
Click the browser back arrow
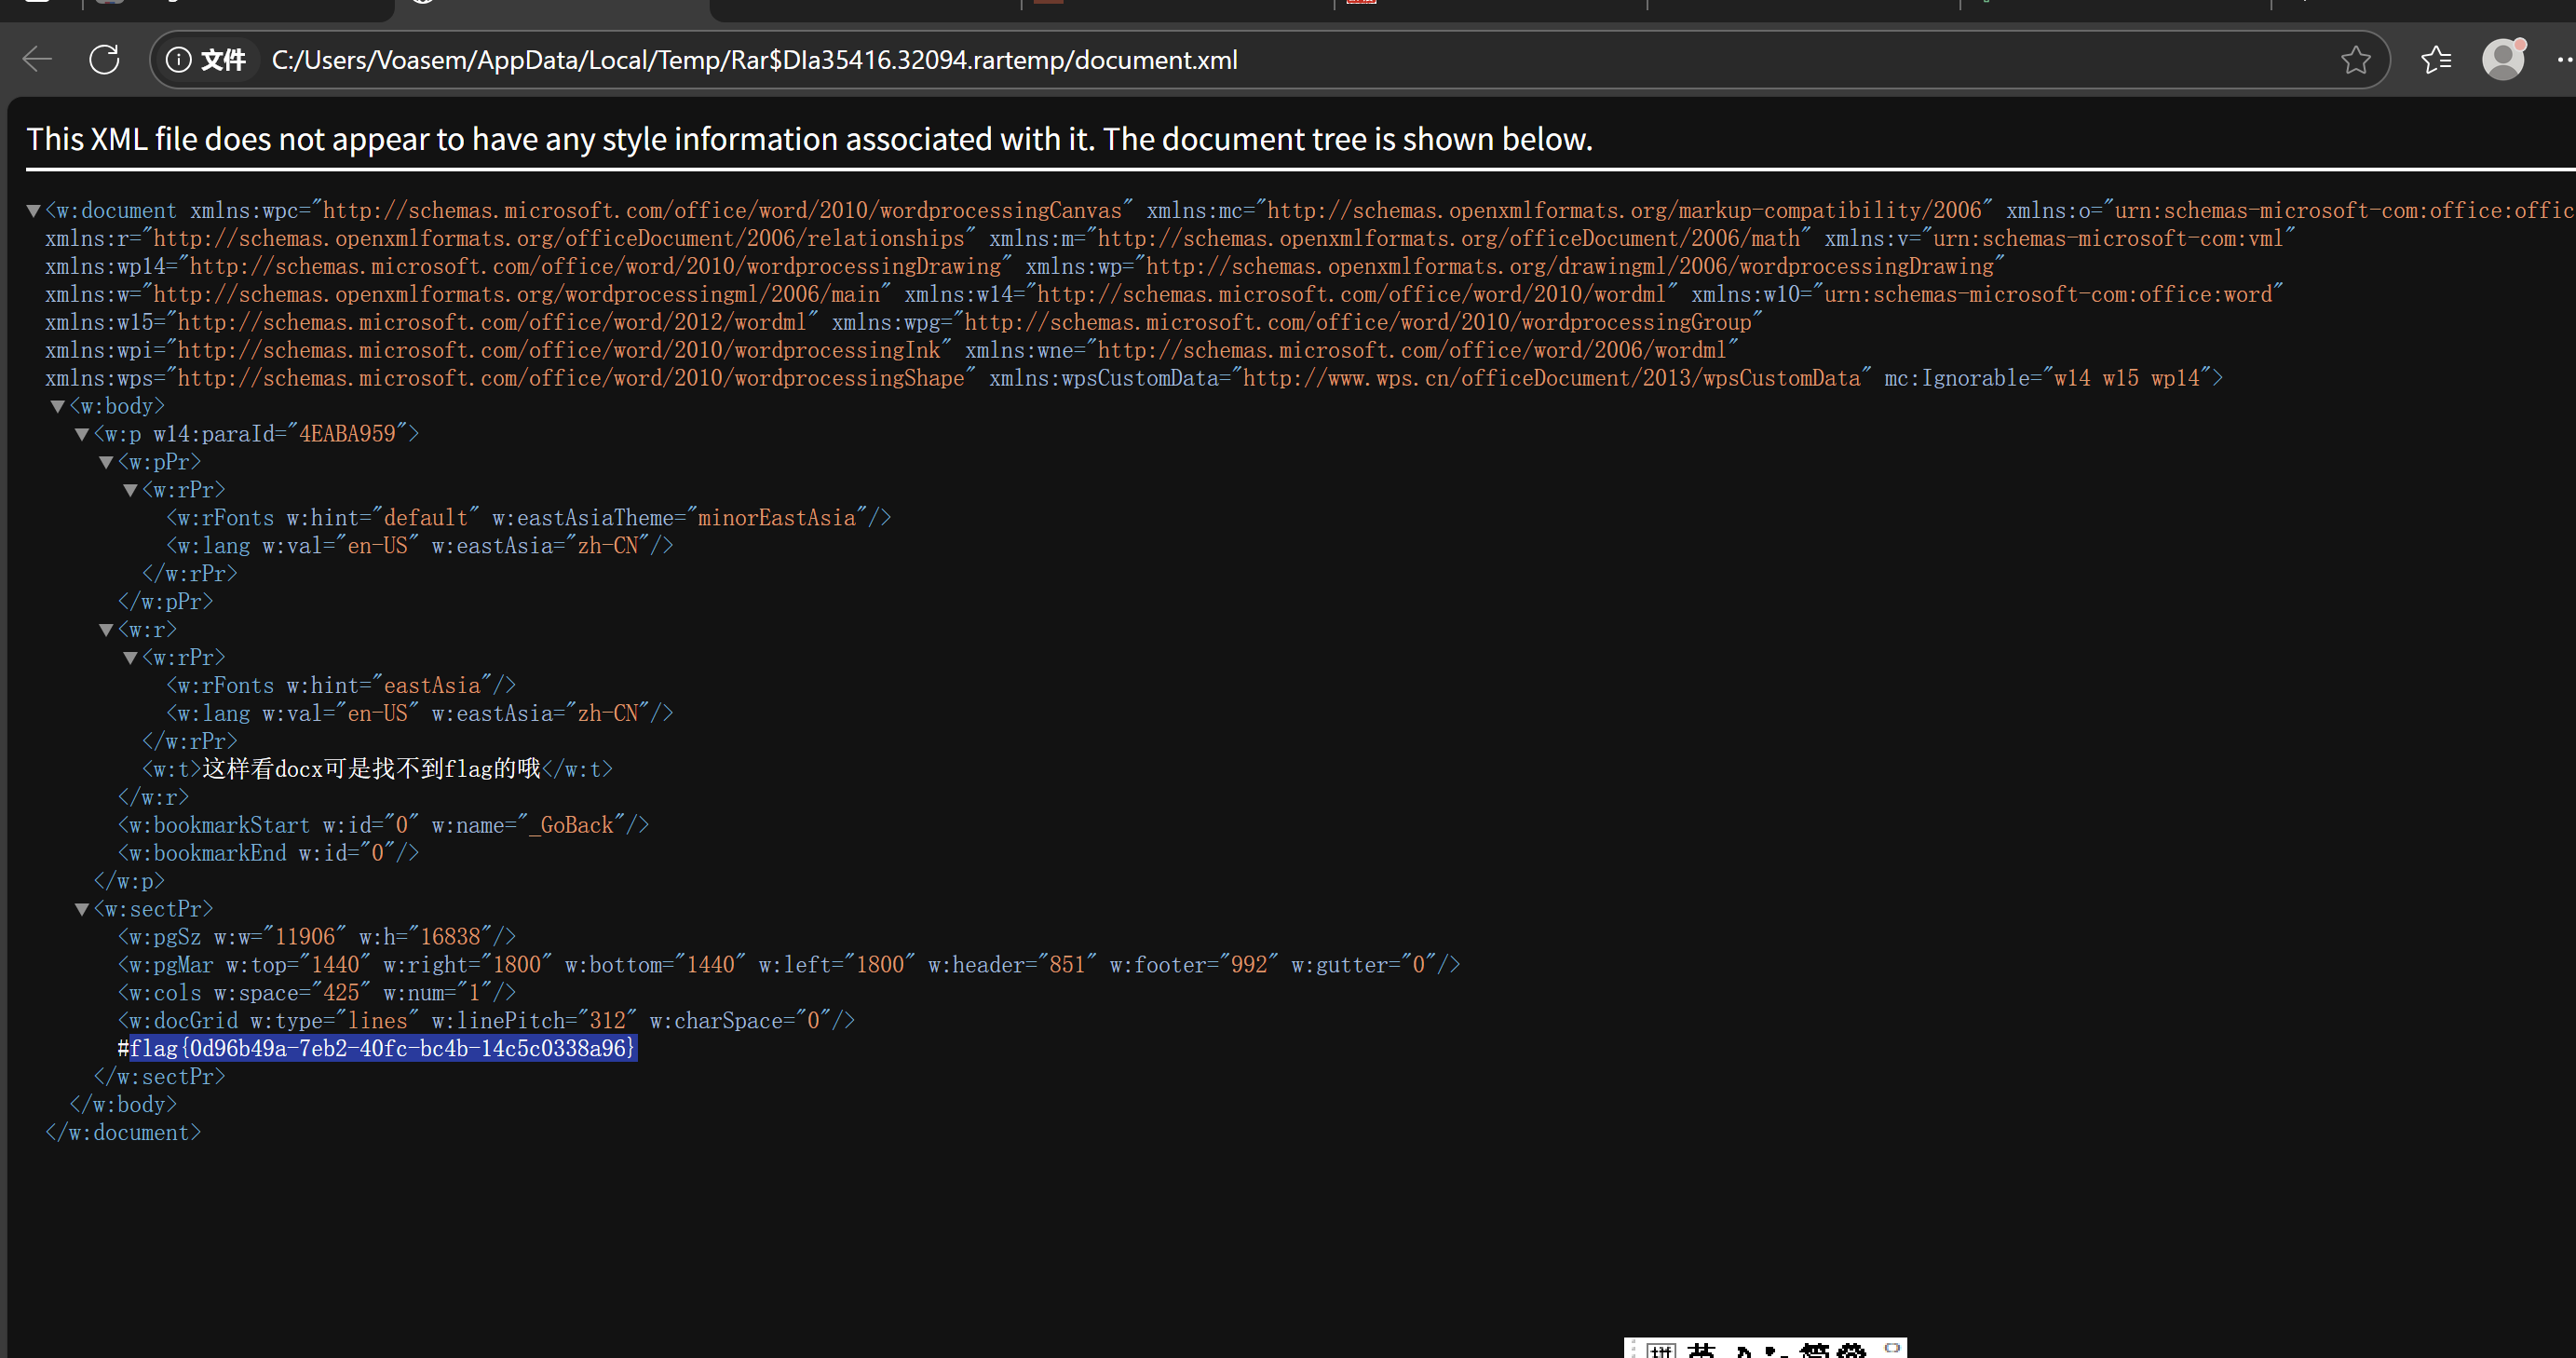tap(37, 60)
